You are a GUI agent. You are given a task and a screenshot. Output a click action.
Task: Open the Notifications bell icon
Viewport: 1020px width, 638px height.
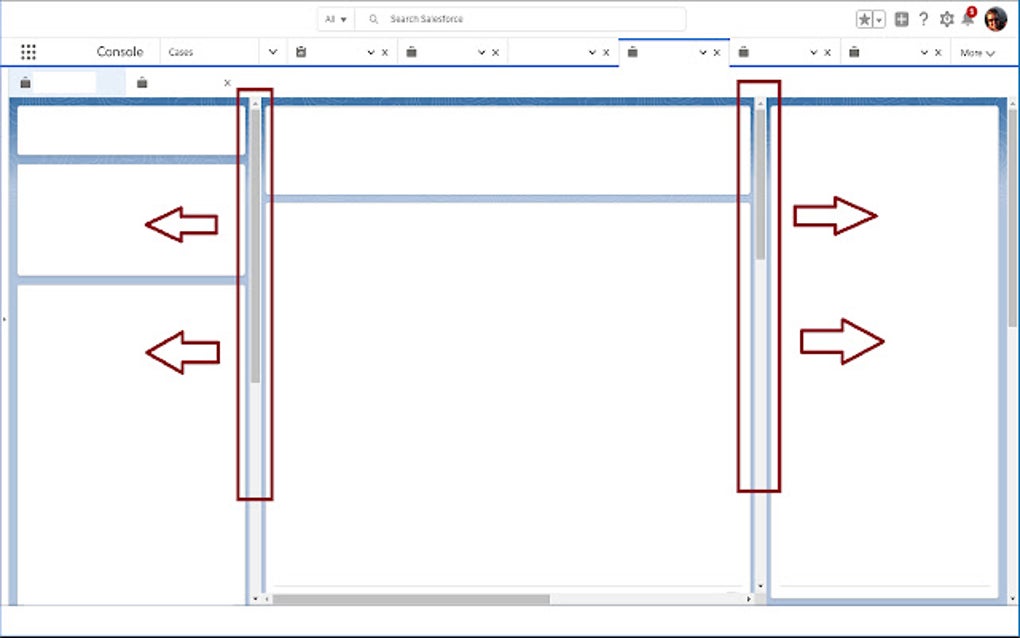click(x=968, y=18)
